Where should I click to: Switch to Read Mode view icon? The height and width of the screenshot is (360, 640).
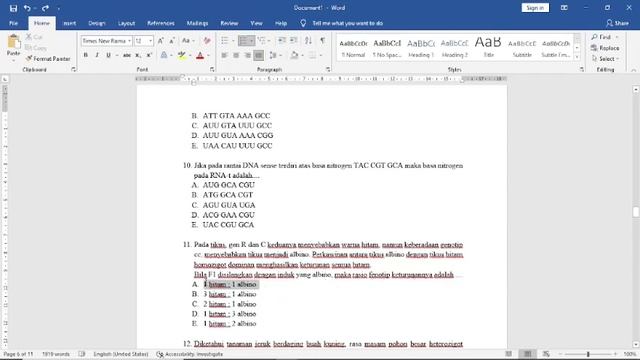pyautogui.click(x=509, y=354)
